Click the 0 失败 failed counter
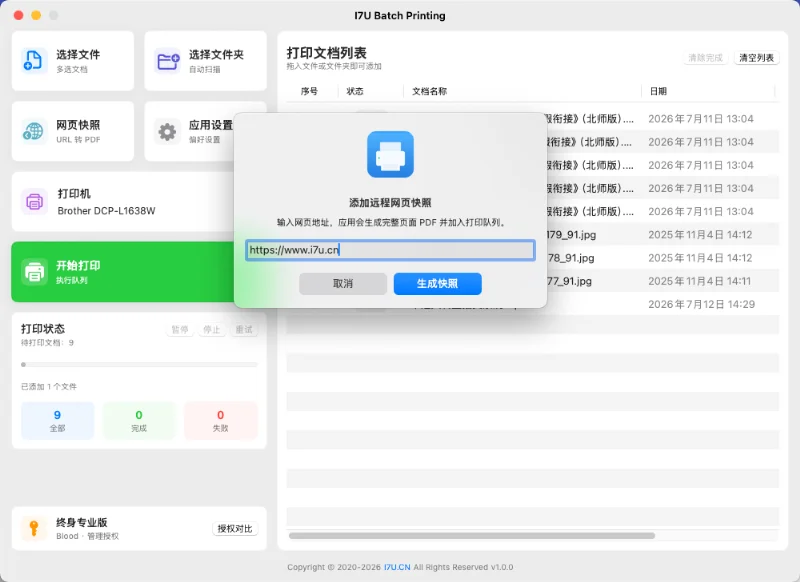The width and height of the screenshot is (800, 582). (220, 420)
